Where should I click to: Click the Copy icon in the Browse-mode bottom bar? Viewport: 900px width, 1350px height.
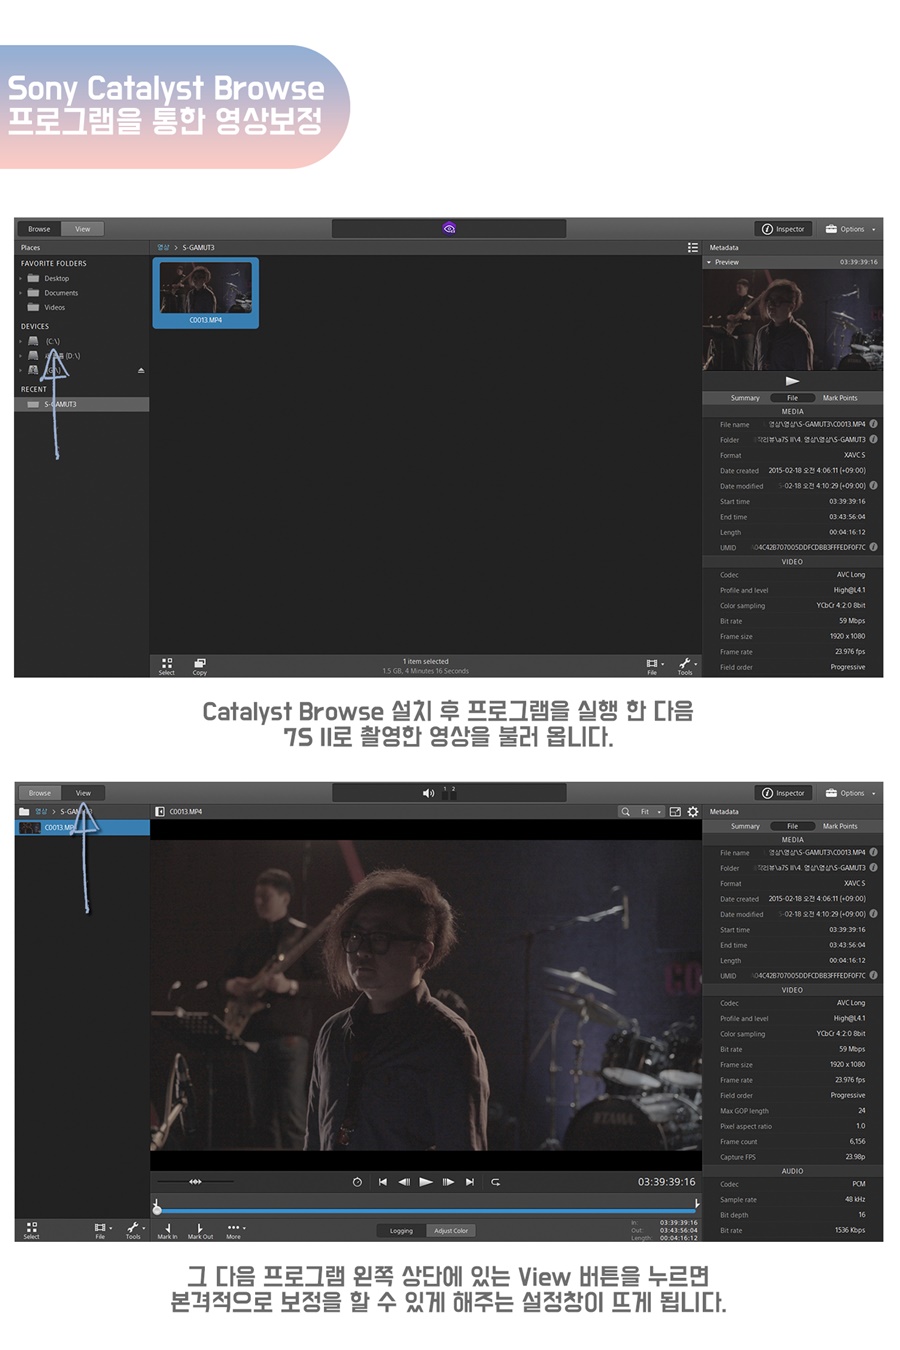click(x=199, y=666)
